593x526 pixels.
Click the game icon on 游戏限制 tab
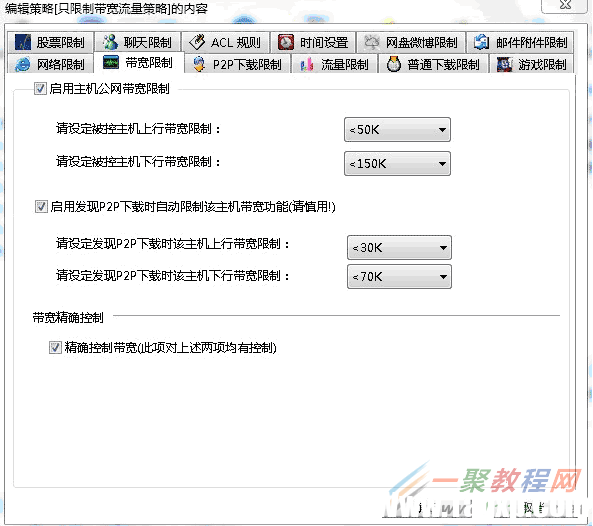(504, 64)
